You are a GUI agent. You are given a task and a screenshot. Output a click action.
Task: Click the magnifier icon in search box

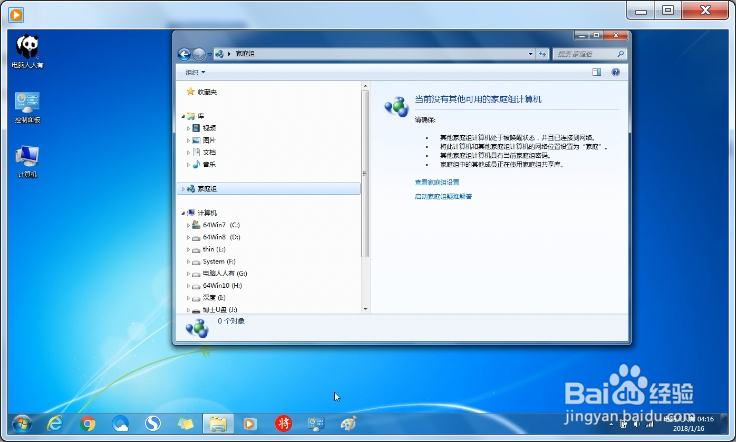621,54
